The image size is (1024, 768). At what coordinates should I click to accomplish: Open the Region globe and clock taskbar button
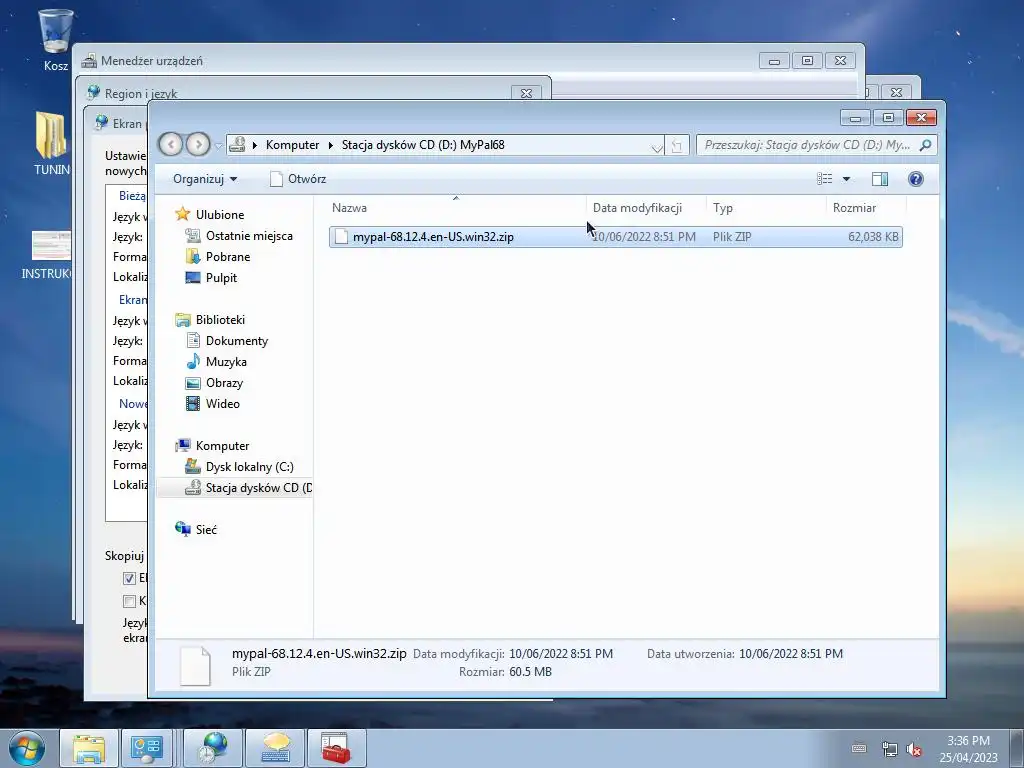(214, 748)
